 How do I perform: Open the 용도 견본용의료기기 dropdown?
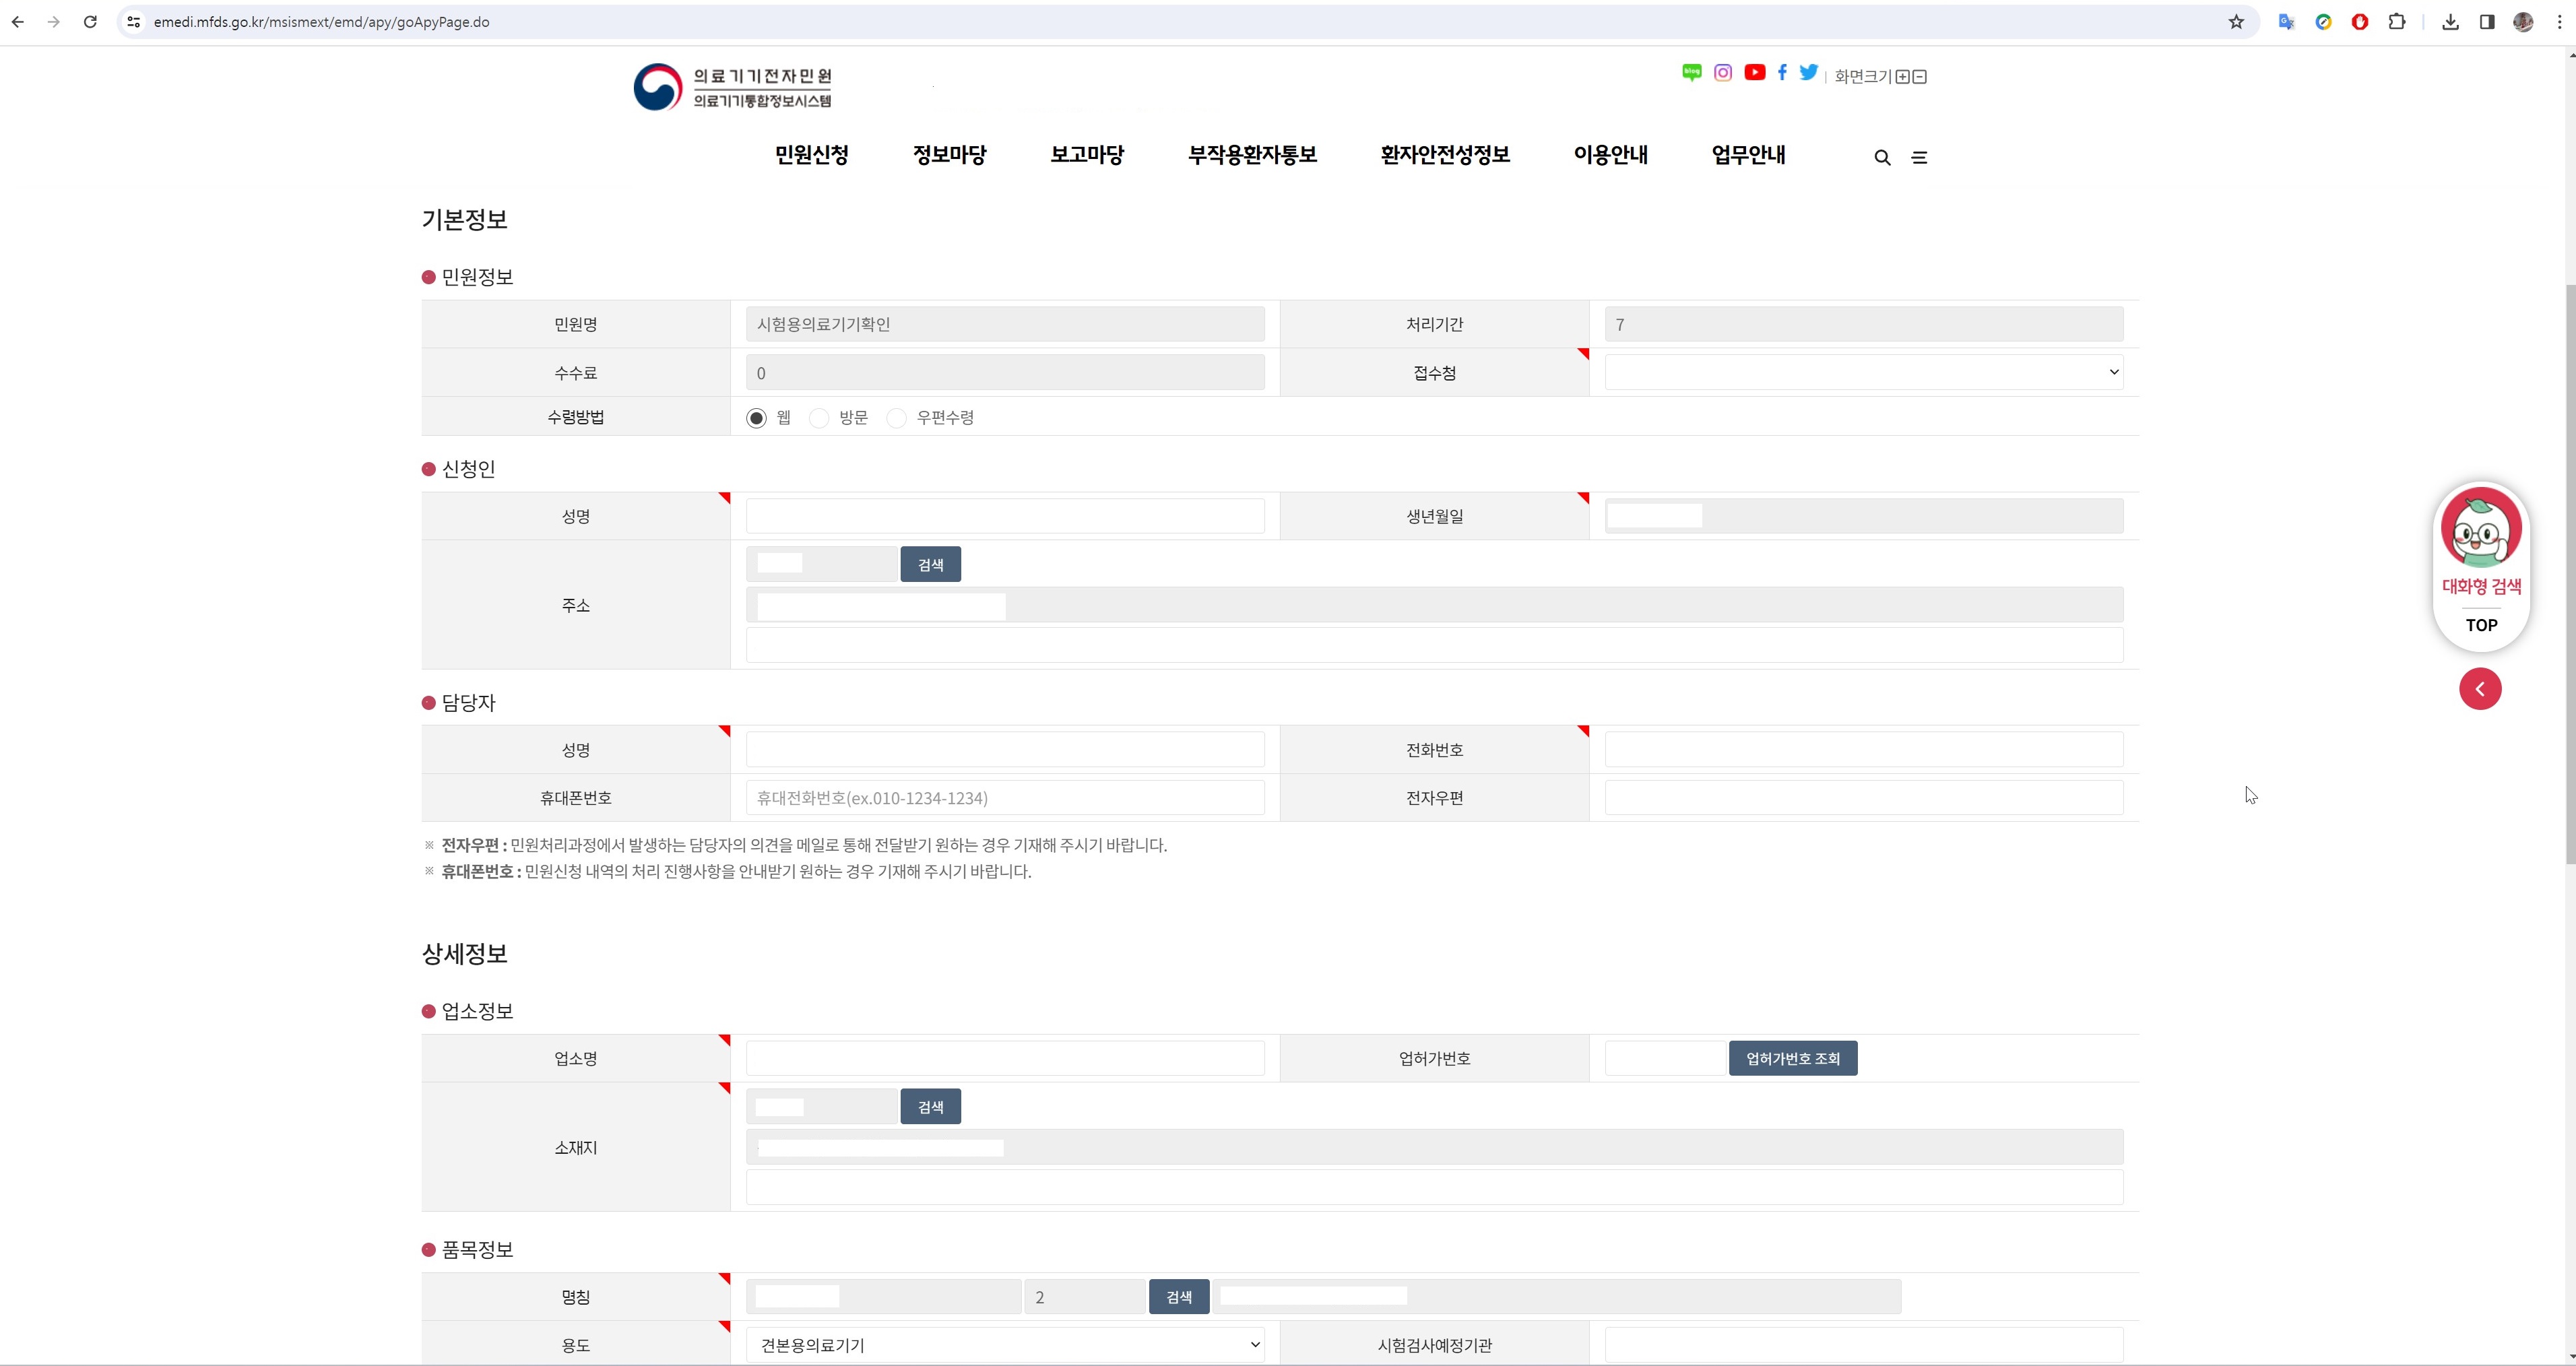[1005, 1345]
